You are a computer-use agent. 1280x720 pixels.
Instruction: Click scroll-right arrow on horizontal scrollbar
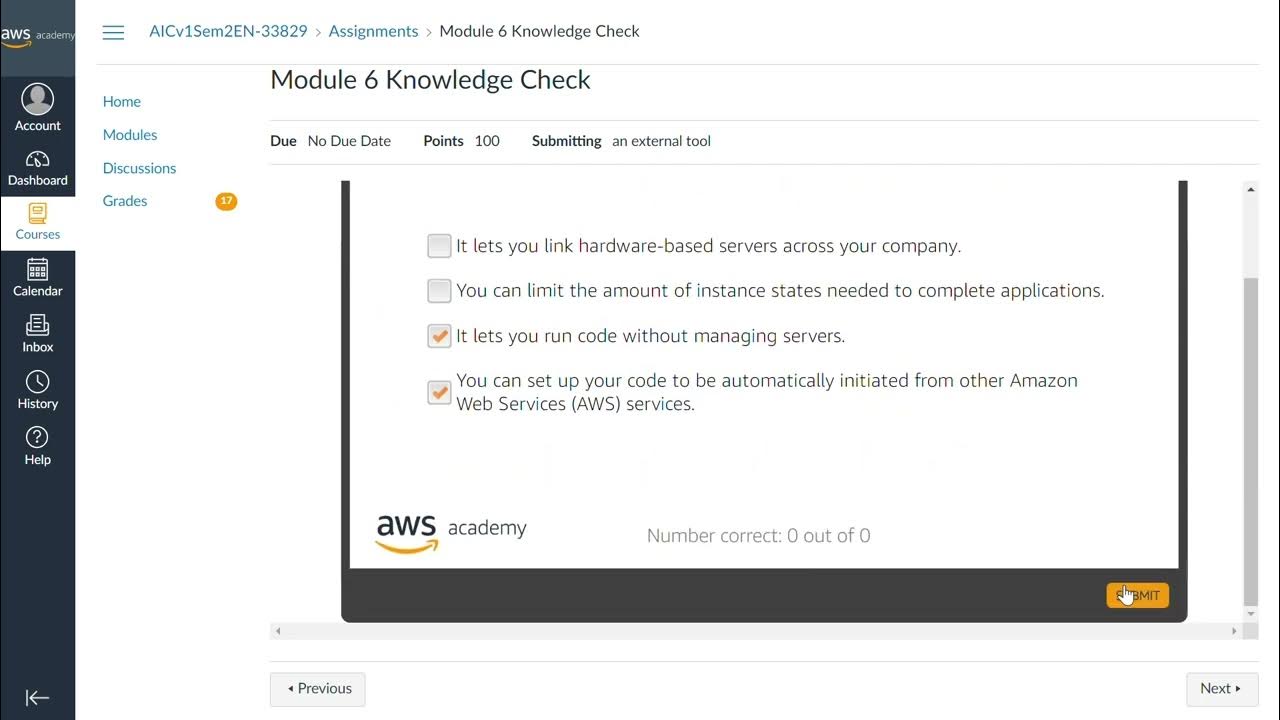[x=1234, y=631]
